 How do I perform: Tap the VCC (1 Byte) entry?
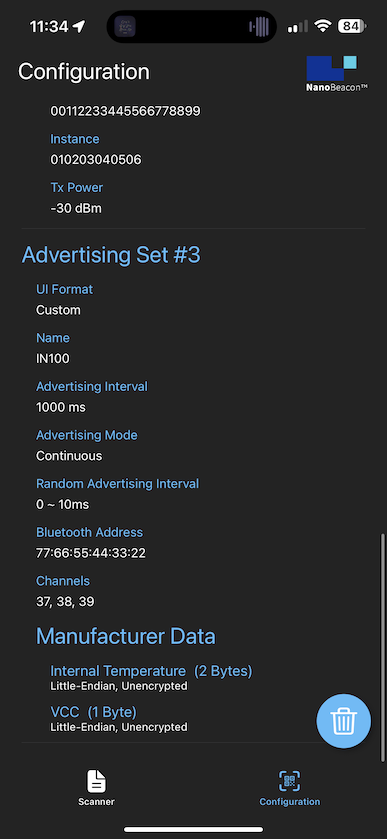pyautogui.click(x=119, y=718)
